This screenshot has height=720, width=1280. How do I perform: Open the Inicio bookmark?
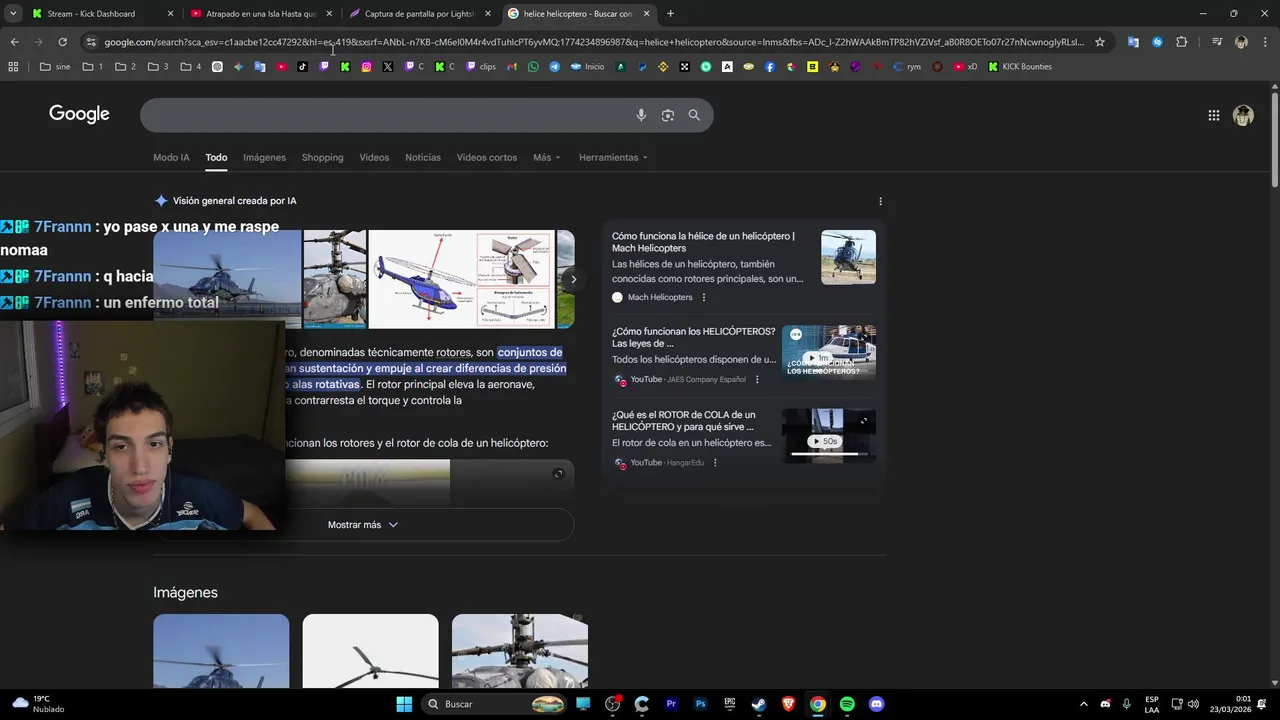[x=587, y=67]
